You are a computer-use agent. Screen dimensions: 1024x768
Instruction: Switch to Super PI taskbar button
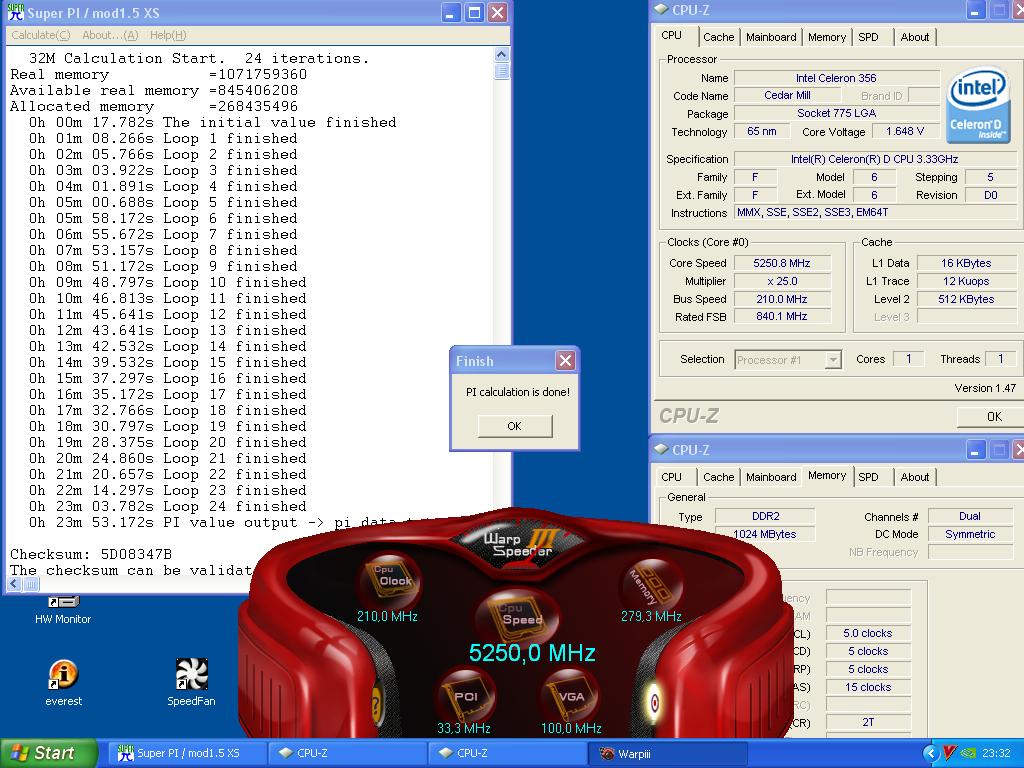pos(187,753)
